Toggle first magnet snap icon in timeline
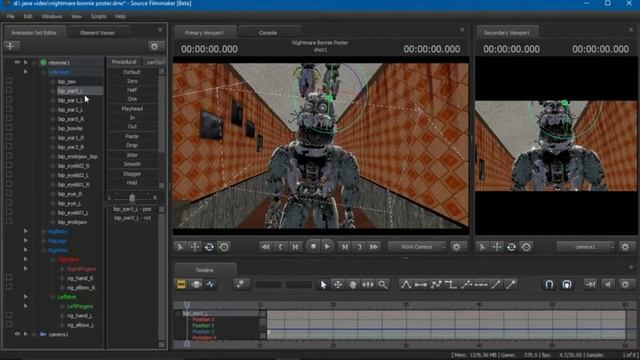 pyautogui.click(x=549, y=284)
